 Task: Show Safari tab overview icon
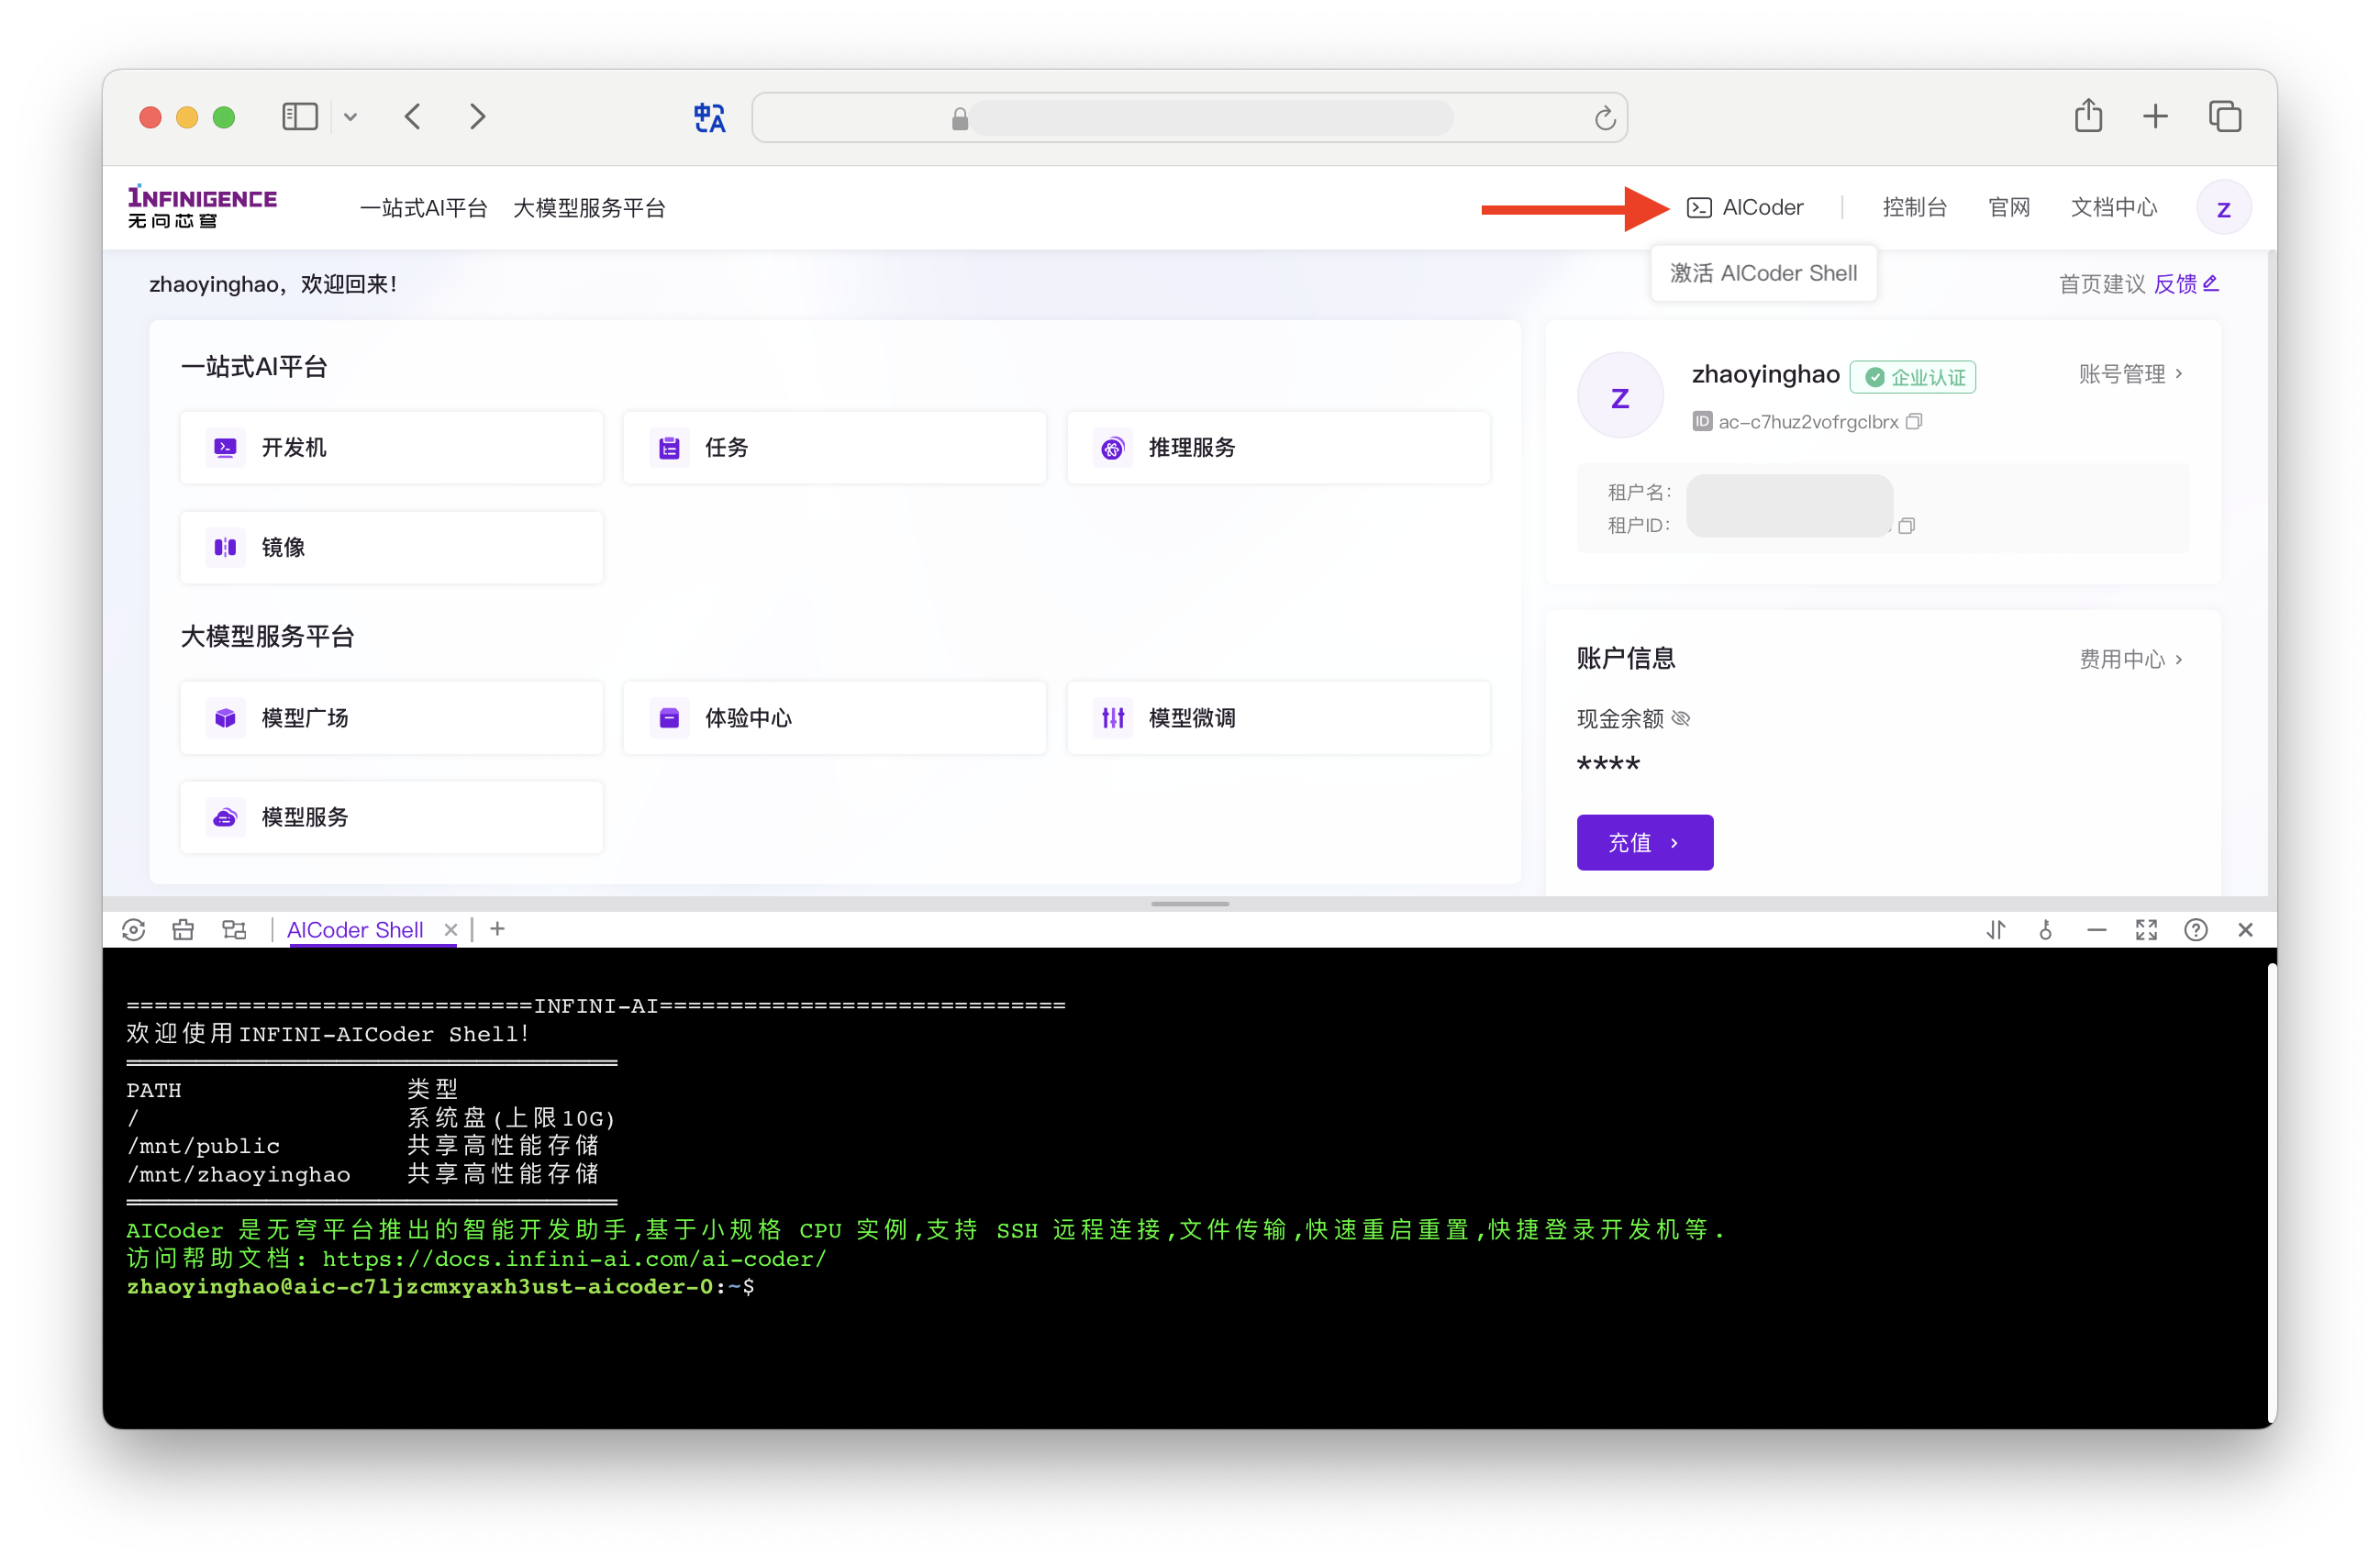coord(2225,117)
